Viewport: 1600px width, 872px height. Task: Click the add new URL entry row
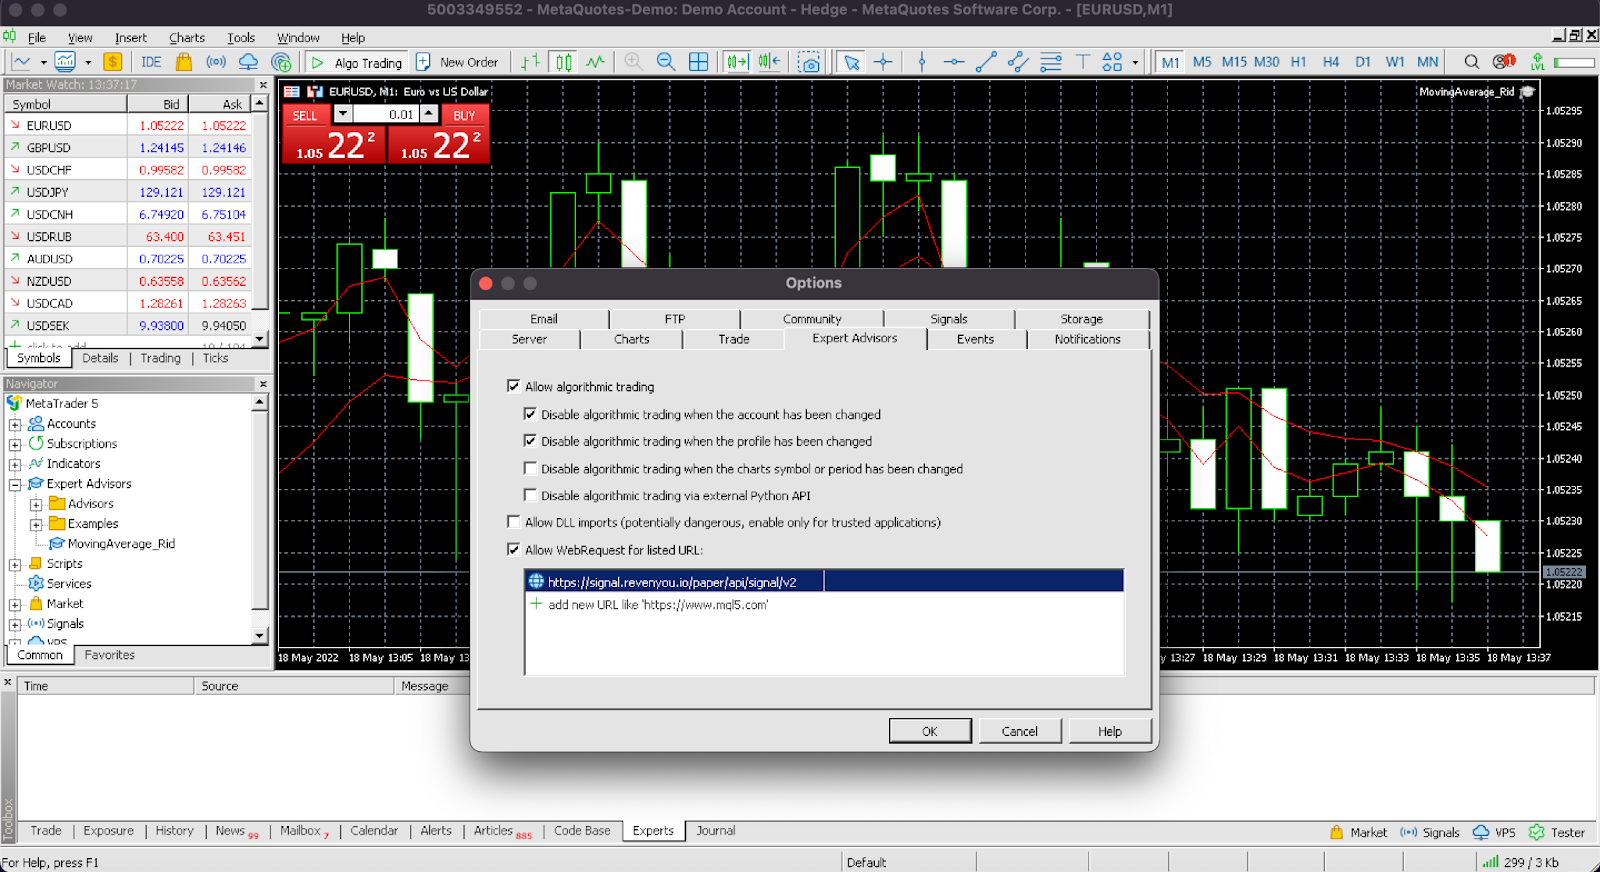click(658, 605)
